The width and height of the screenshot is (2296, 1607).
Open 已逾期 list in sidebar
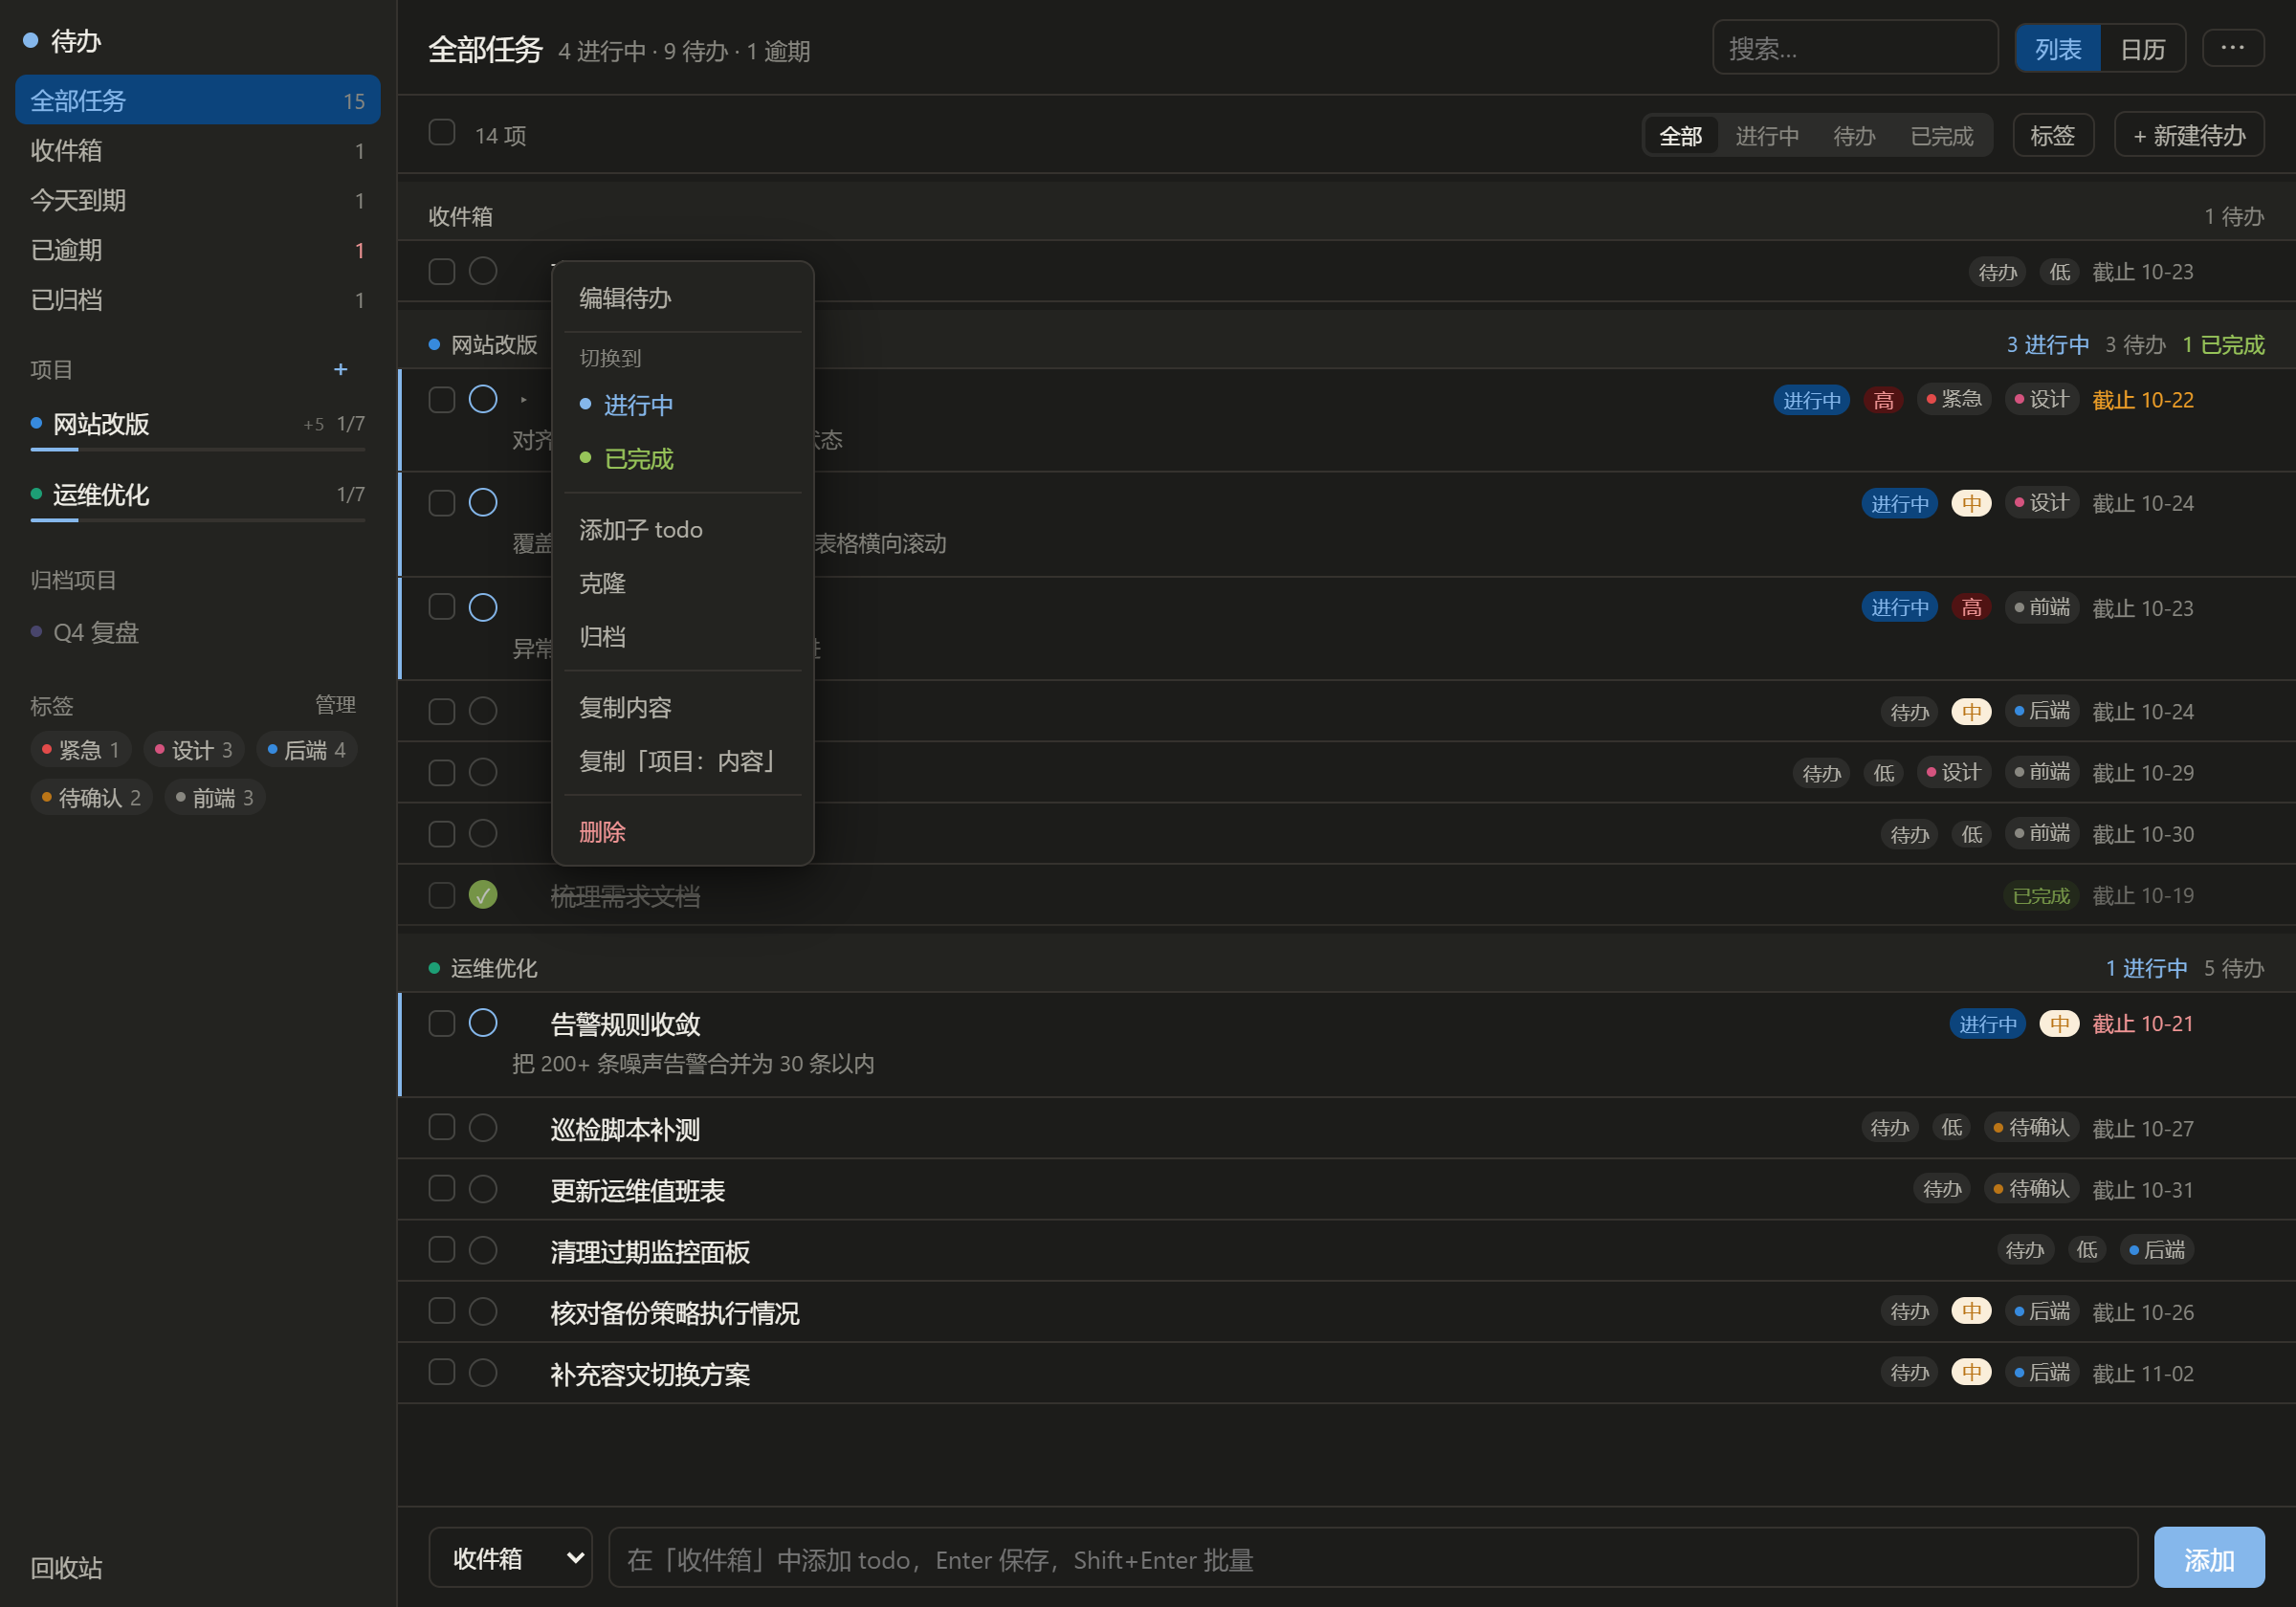[198, 250]
